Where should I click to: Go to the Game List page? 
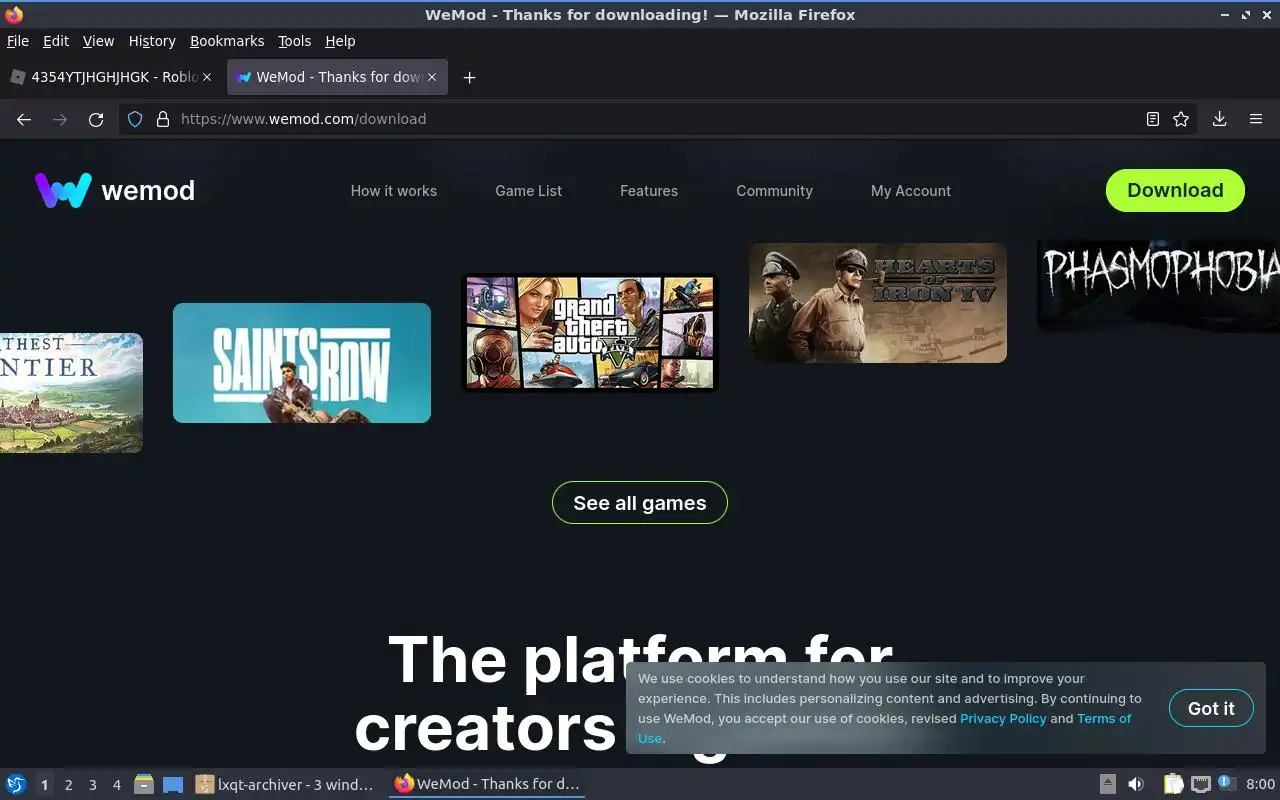click(x=529, y=191)
